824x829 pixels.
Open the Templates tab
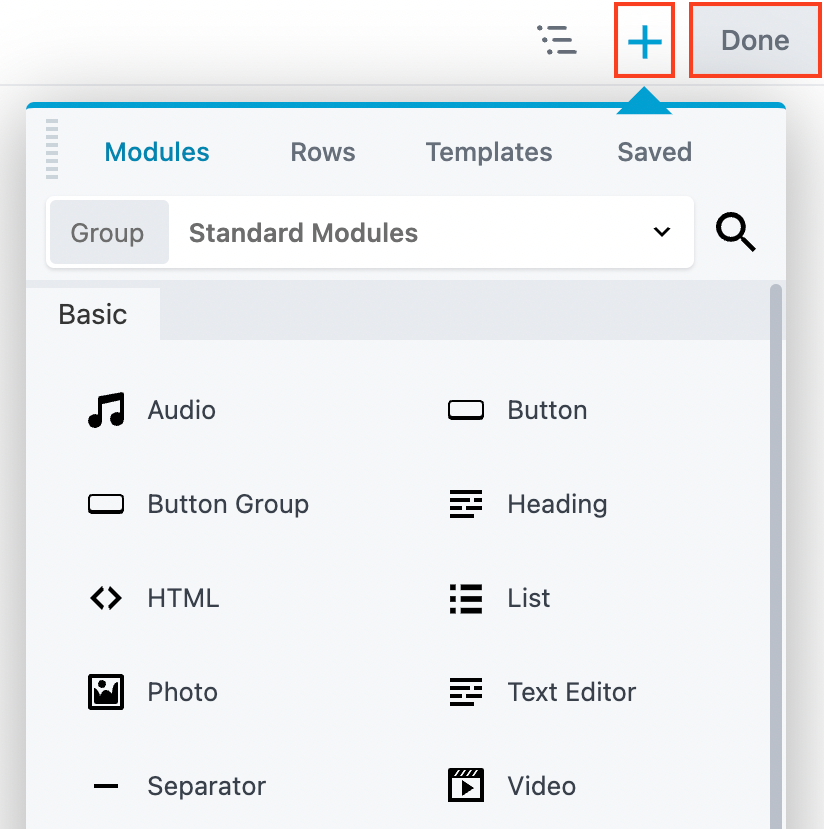point(488,152)
